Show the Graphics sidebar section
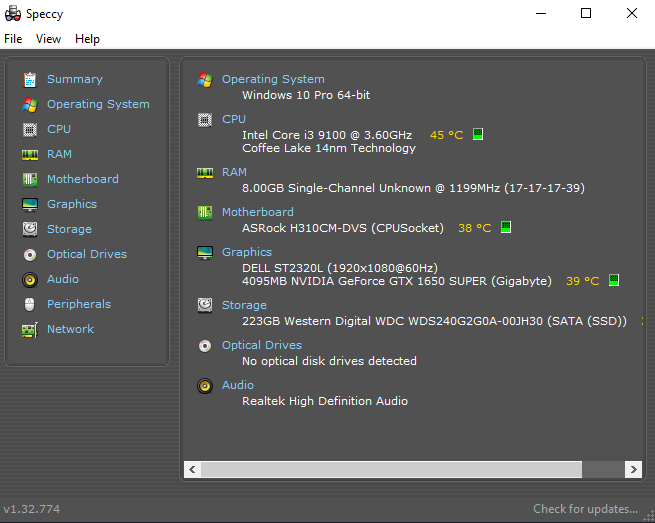Viewport: 655px width, 523px height. [72, 204]
